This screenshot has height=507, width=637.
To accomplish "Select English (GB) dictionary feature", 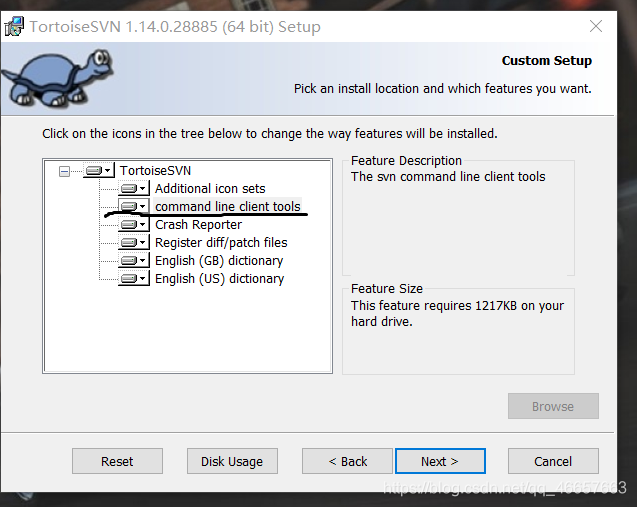I will (x=219, y=260).
